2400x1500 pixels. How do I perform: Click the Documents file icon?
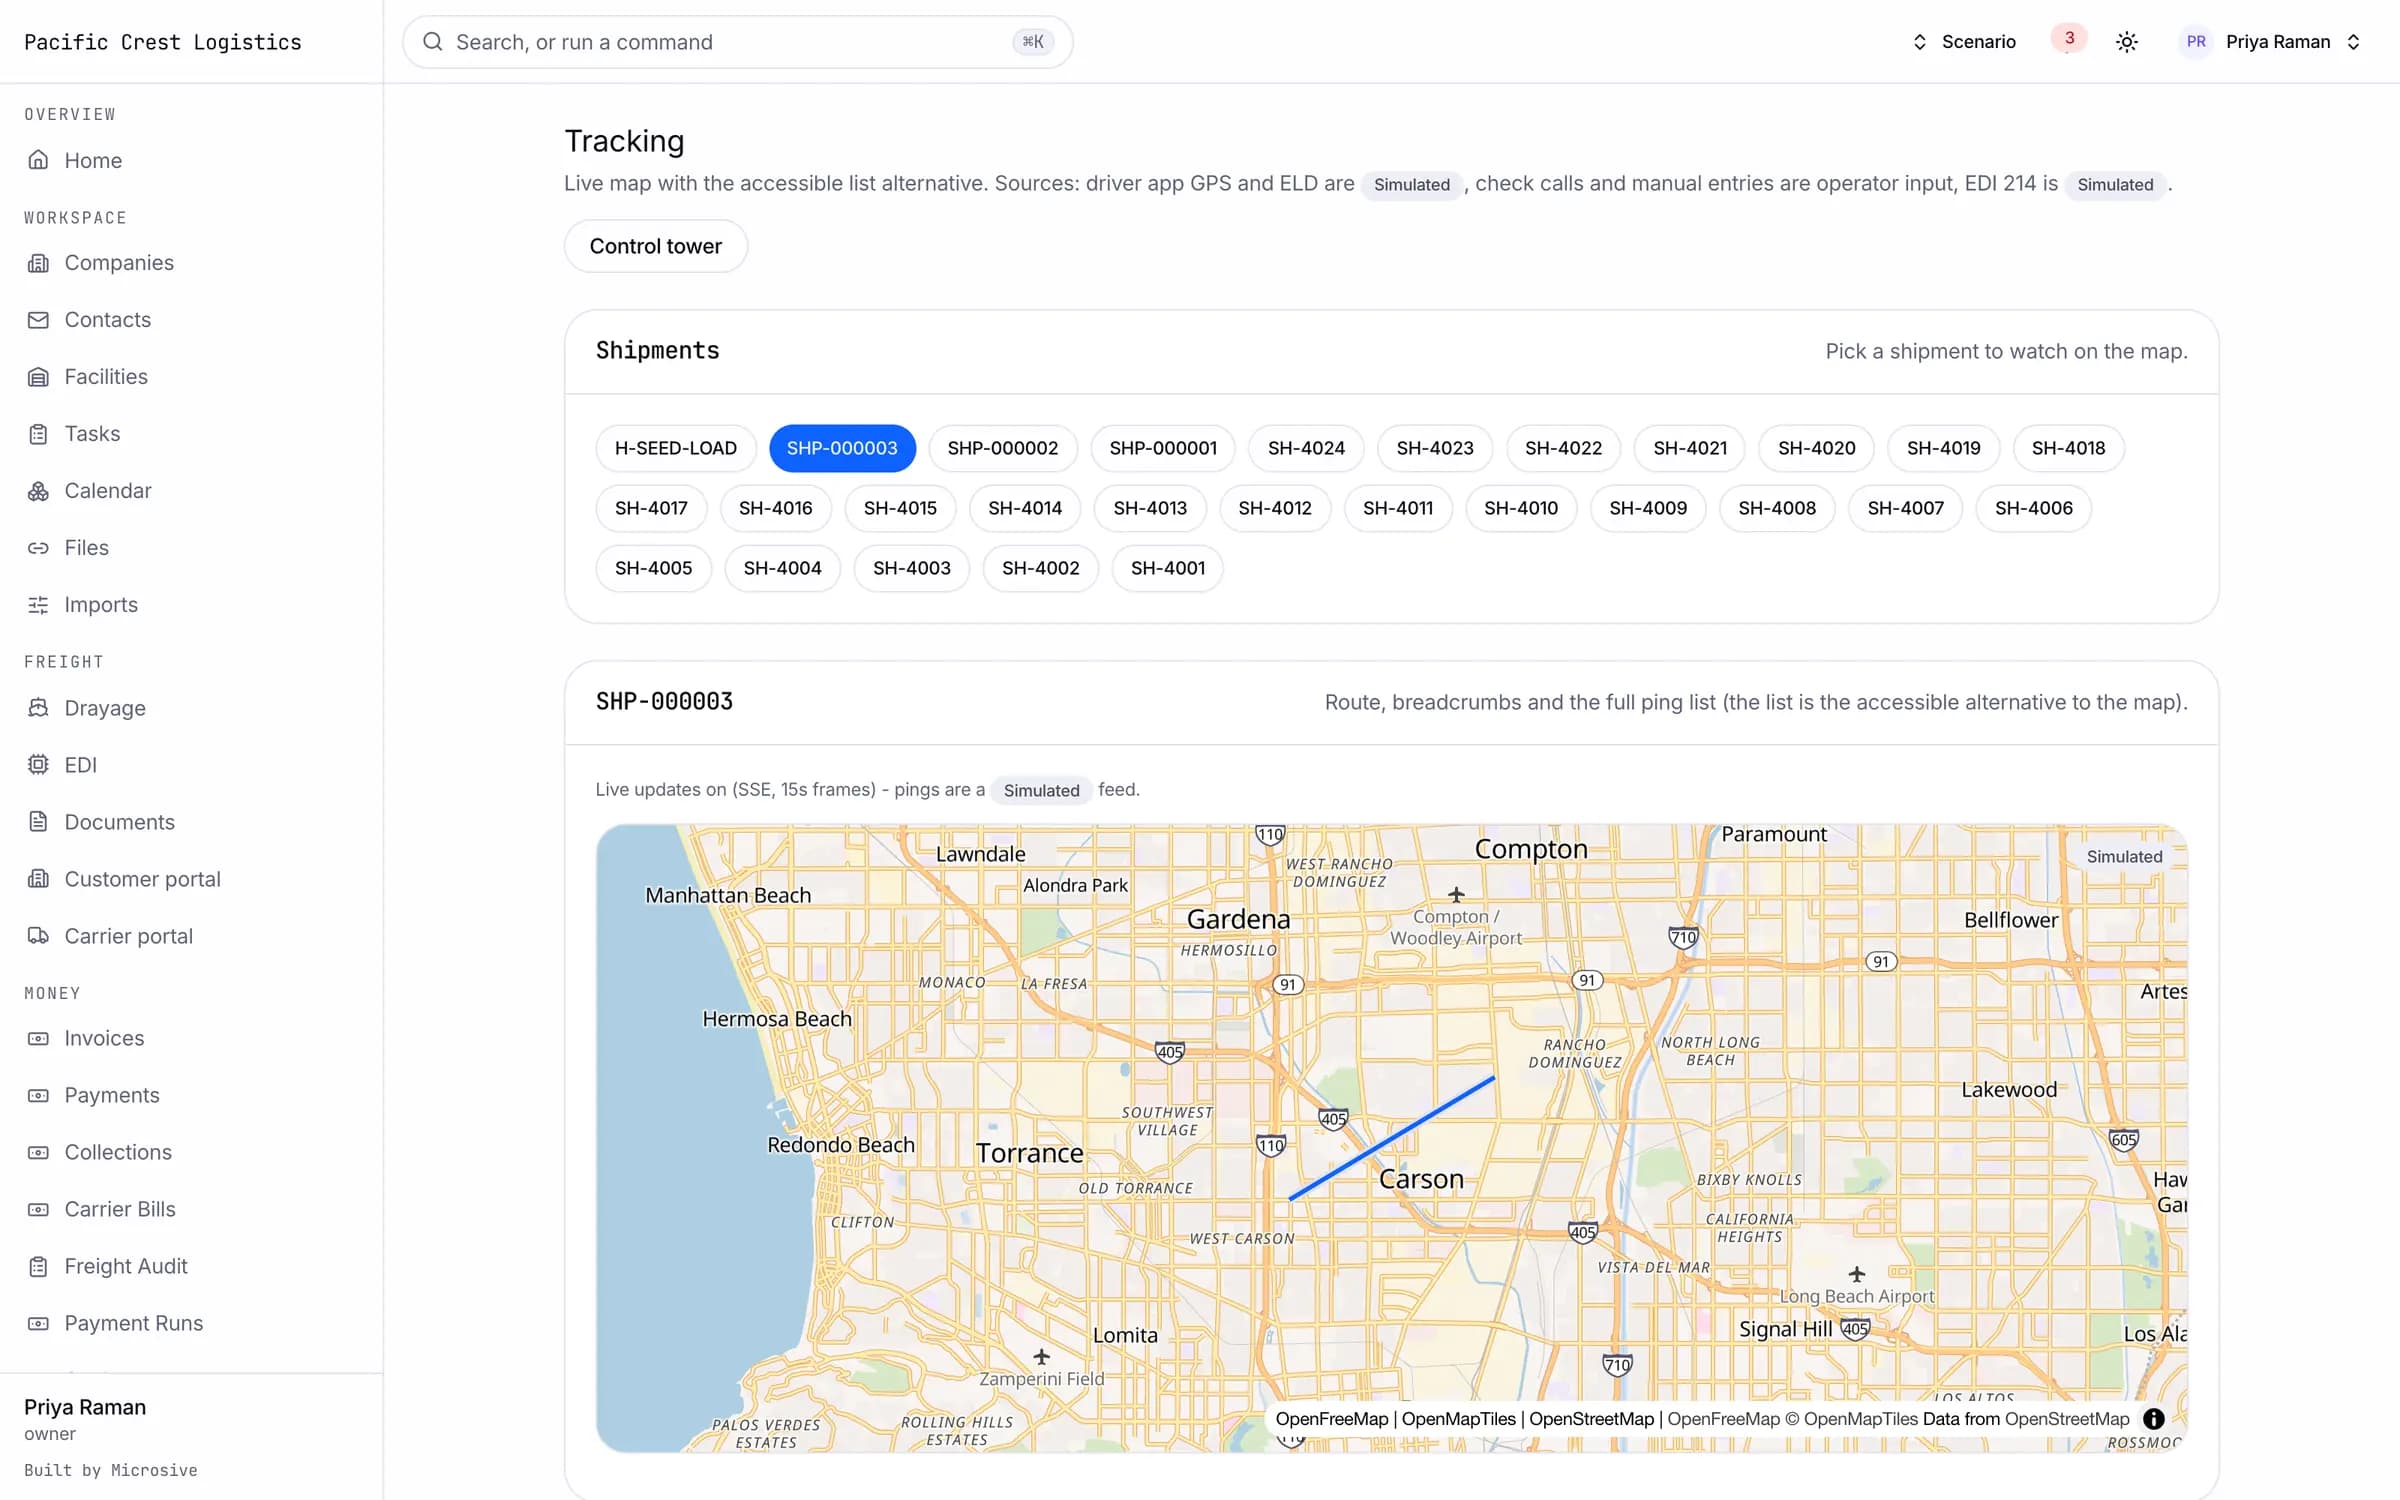pos(38,821)
